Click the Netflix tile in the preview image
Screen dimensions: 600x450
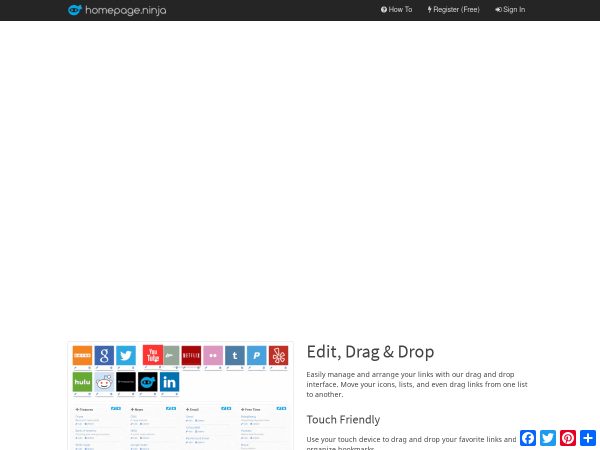(x=191, y=355)
